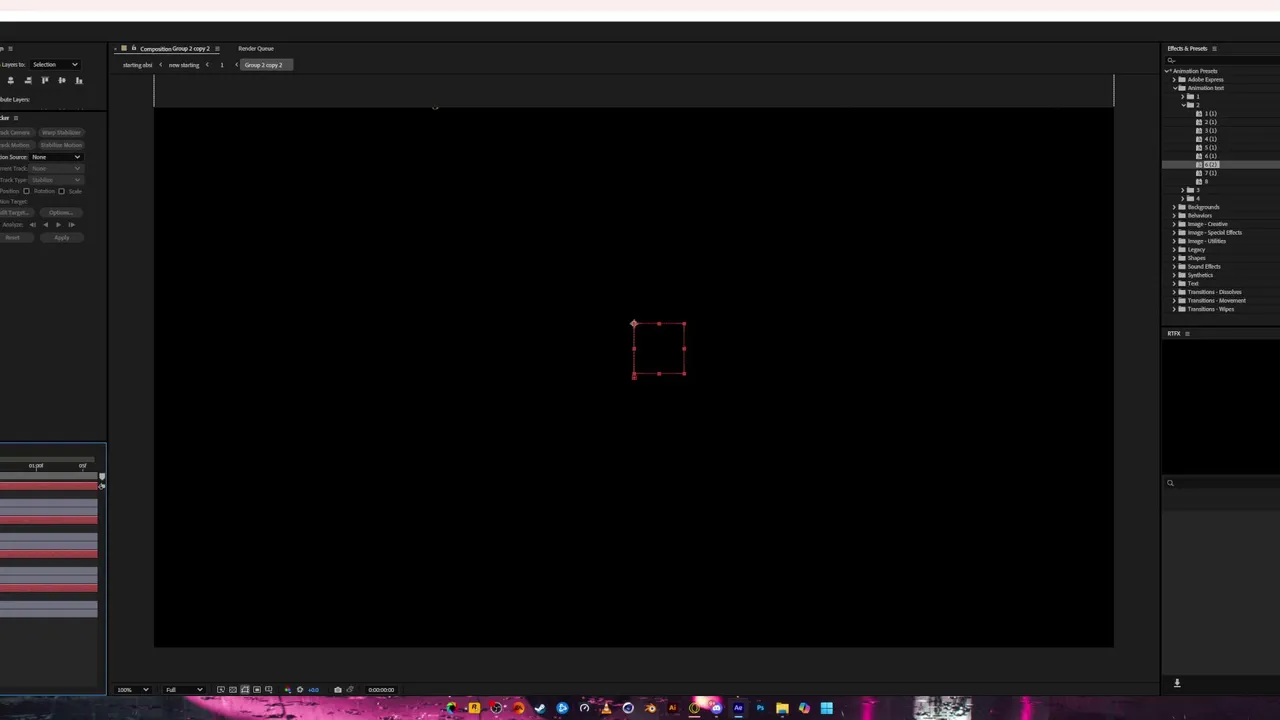Toggle the composition viewer lock icon
Viewport: 1280px width, 720px height.
pyautogui.click(x=134, y=48)
